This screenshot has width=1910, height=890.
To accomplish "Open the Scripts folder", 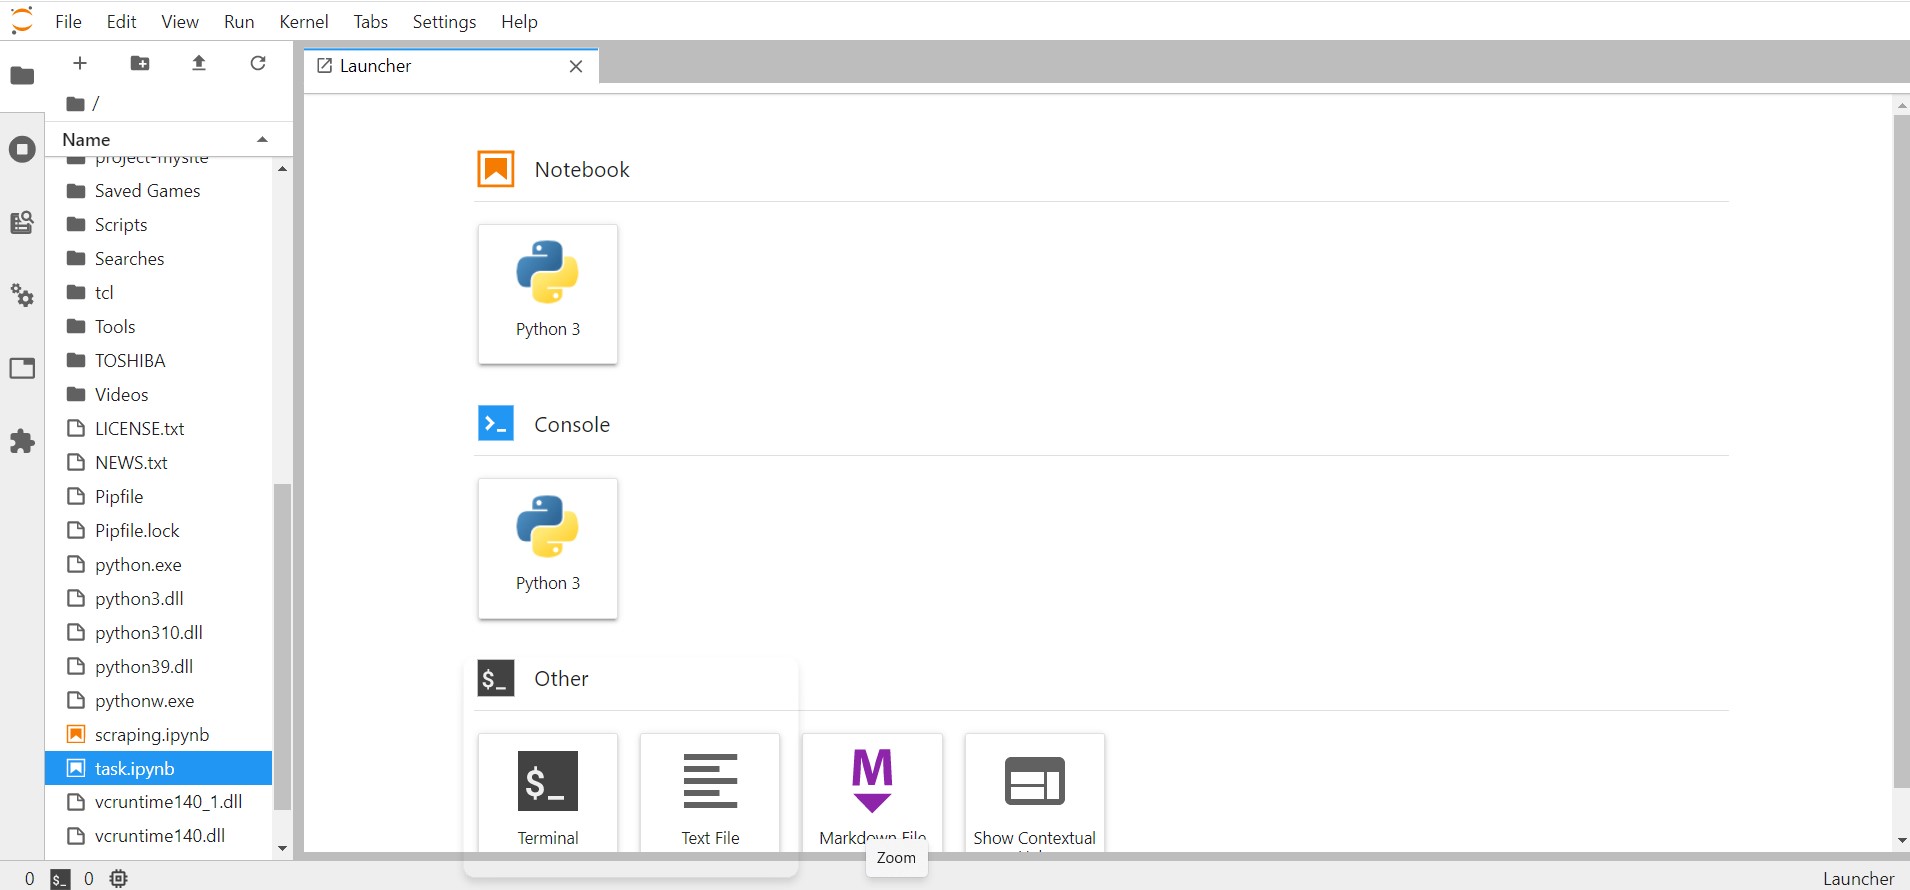I will 121,225.
